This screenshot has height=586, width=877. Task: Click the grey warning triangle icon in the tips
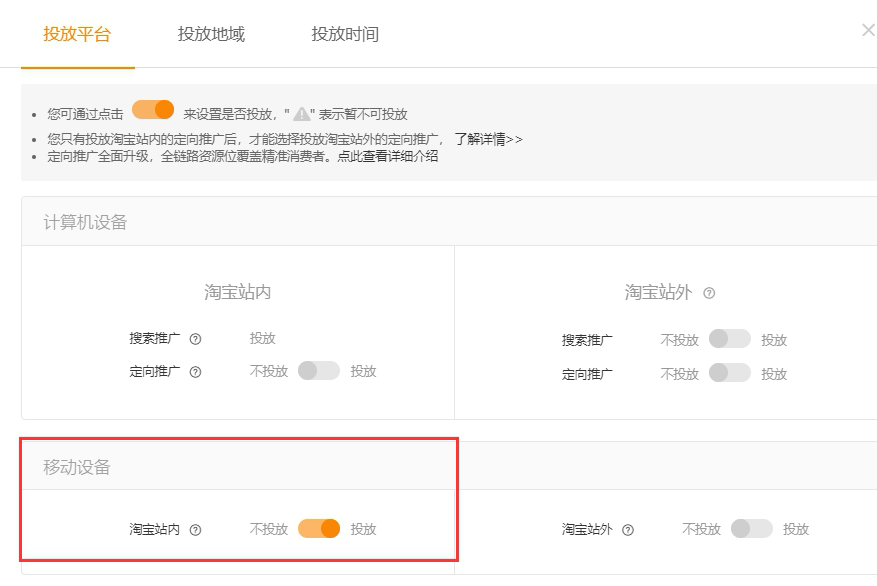click(301, 114)
